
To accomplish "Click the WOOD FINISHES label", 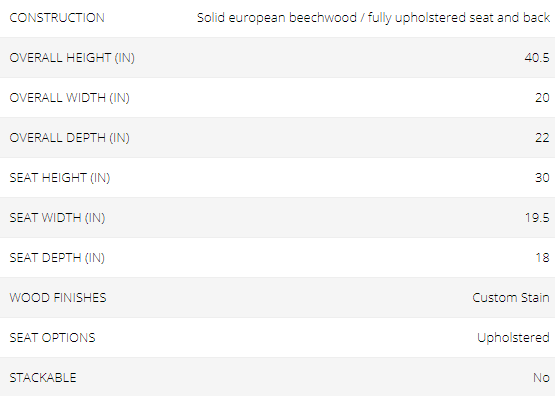I will coord(58,298).
